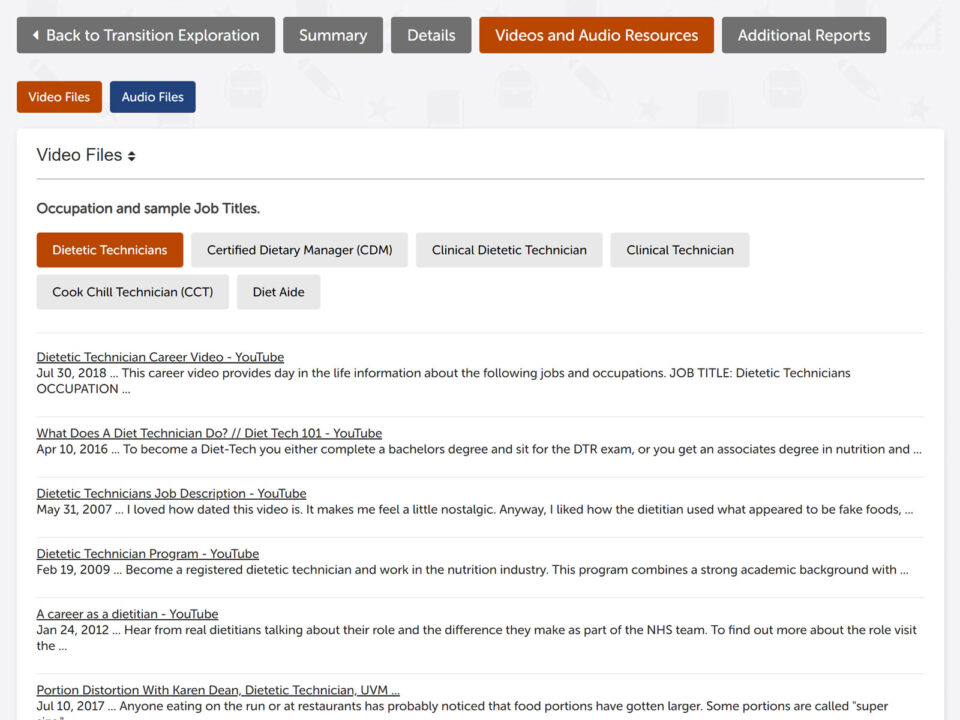Pick the Clinical Technician job title
Viewport: 960px width, 720px height.
pyautogui.click(x=680, y=250)
